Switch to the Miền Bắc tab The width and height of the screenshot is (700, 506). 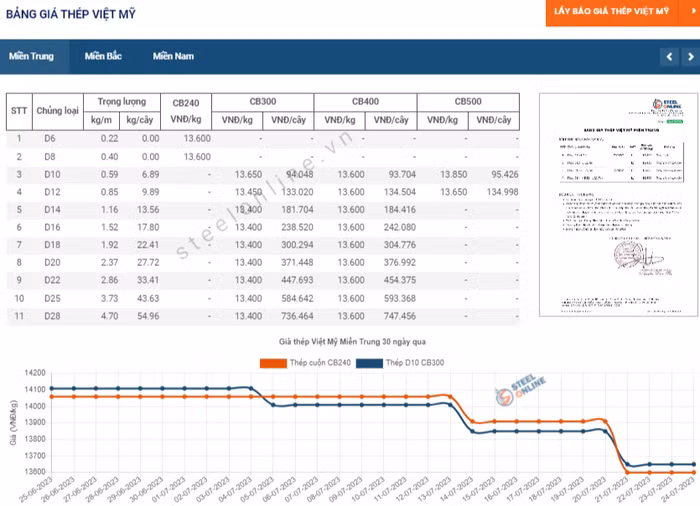103,56
